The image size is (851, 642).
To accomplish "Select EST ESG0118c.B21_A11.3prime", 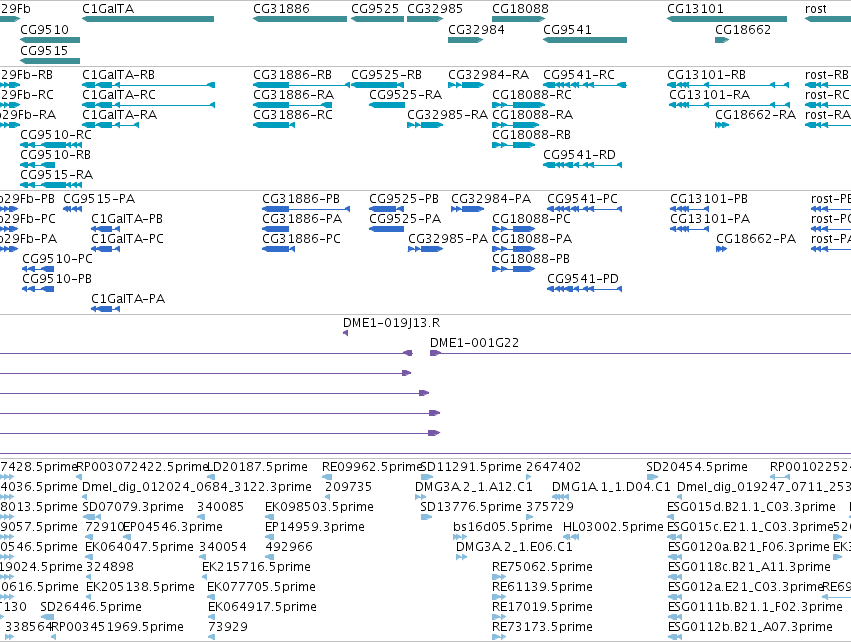I will point(749,567).
